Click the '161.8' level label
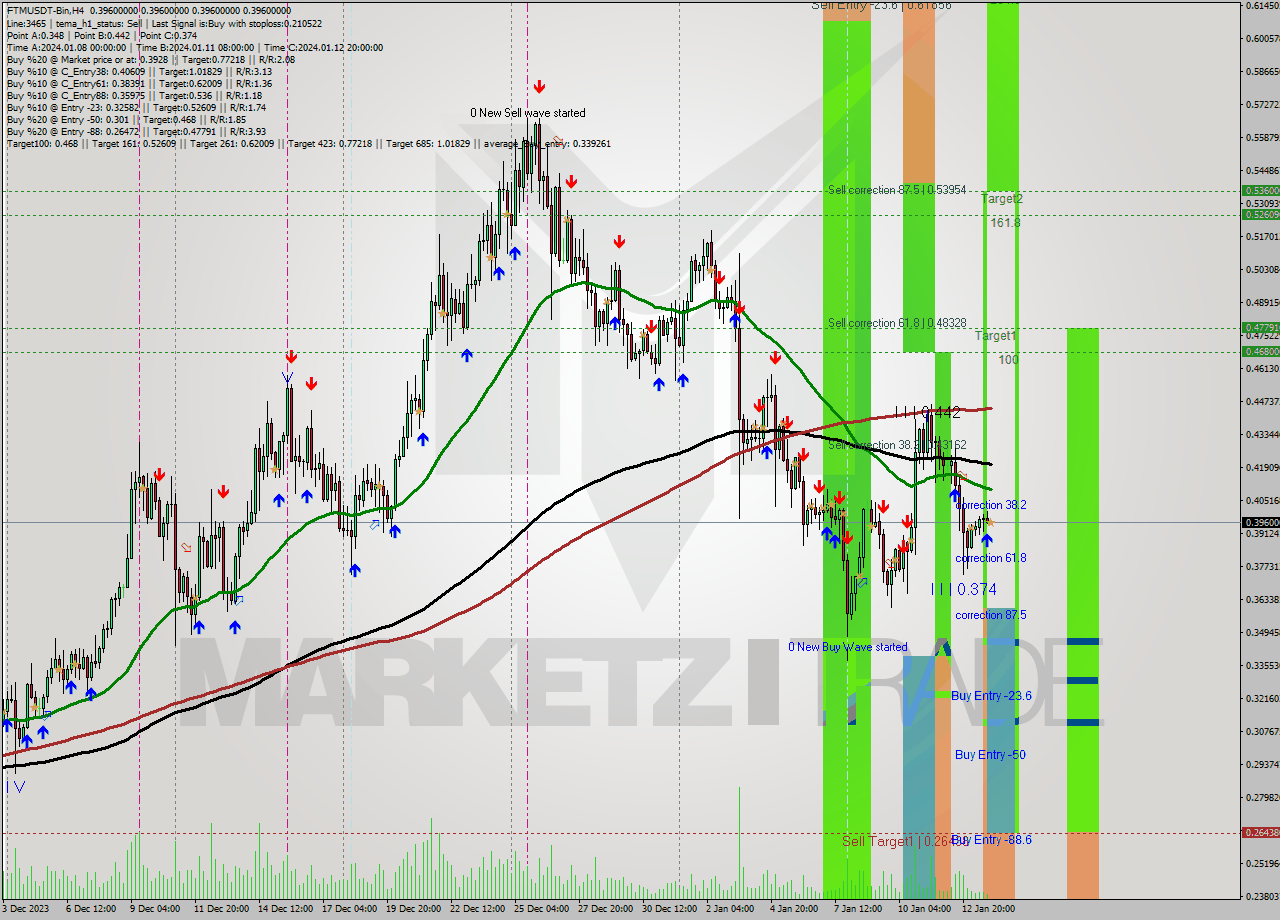Viewport: 1280px width, 920px height. click(1005, 223)
